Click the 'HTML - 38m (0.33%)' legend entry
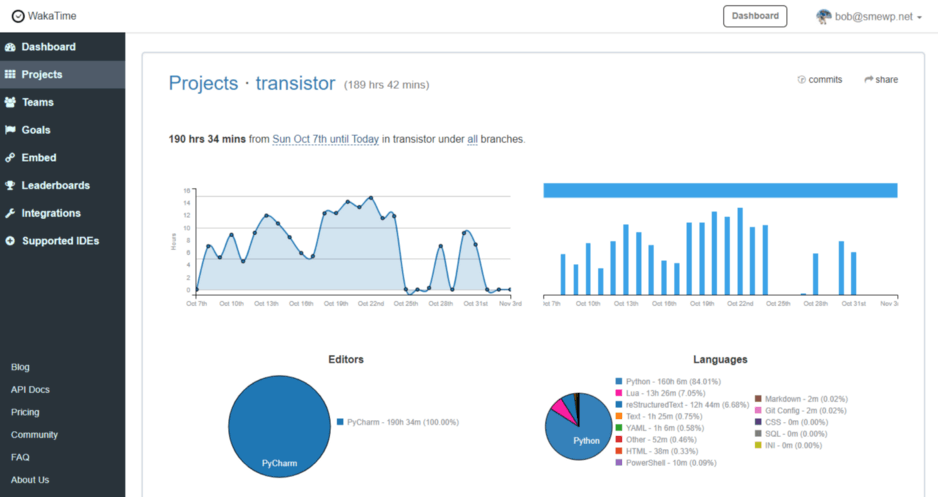This screenshot has width=938, height=497. click(x=657, y=451)
